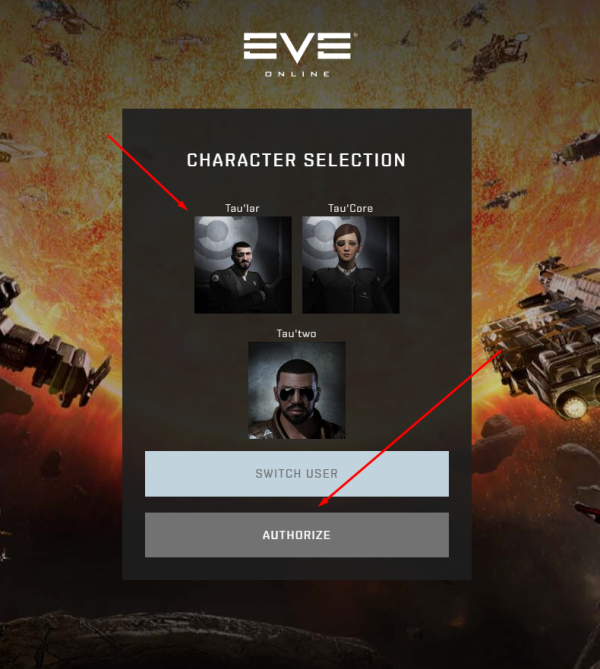Click the ONLINE text under EVE logo
This screenshot has width=600, height=669.
tap(297, 74)
